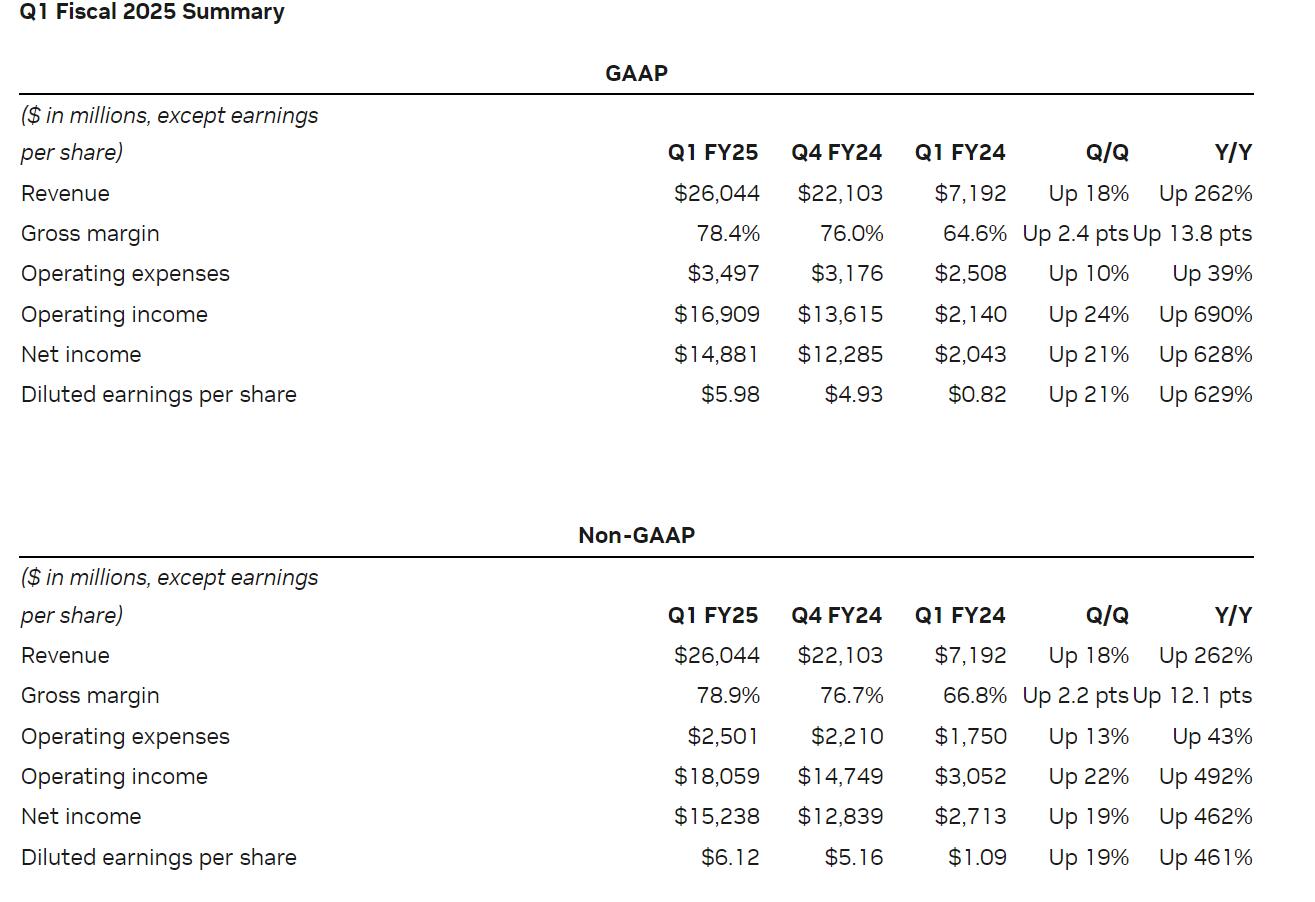This screenshot has height=902, width=1315.
Task: Select the $15,238 net income figure
Action: (x=717, y=816)
